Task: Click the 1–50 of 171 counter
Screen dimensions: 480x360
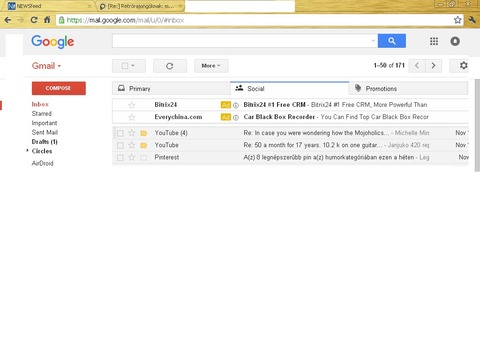Action: 389,66
